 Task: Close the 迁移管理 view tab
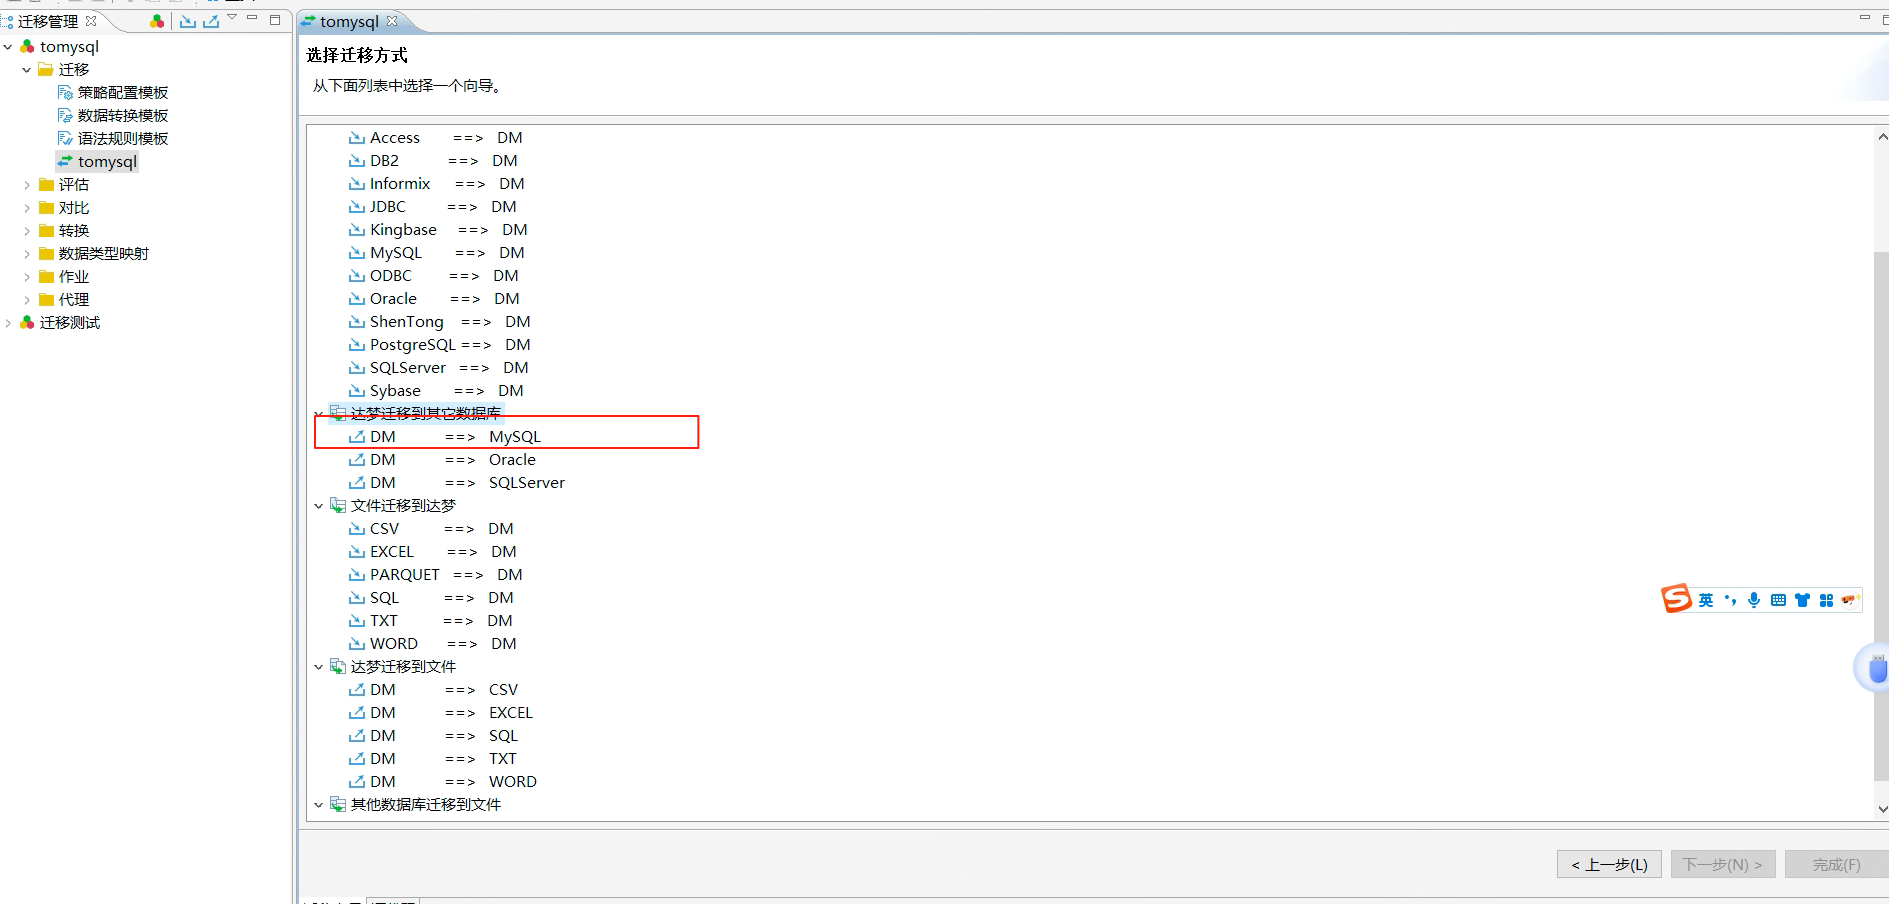(x=91, y=20)
